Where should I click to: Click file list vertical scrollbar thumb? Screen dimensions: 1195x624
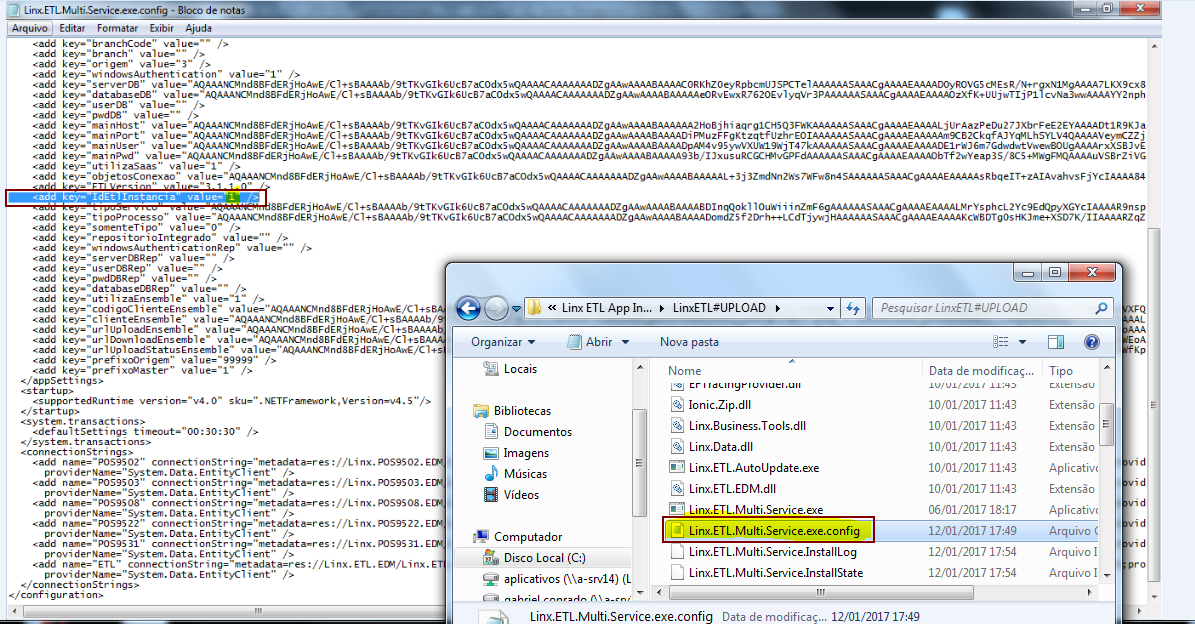coord(1106,424)
